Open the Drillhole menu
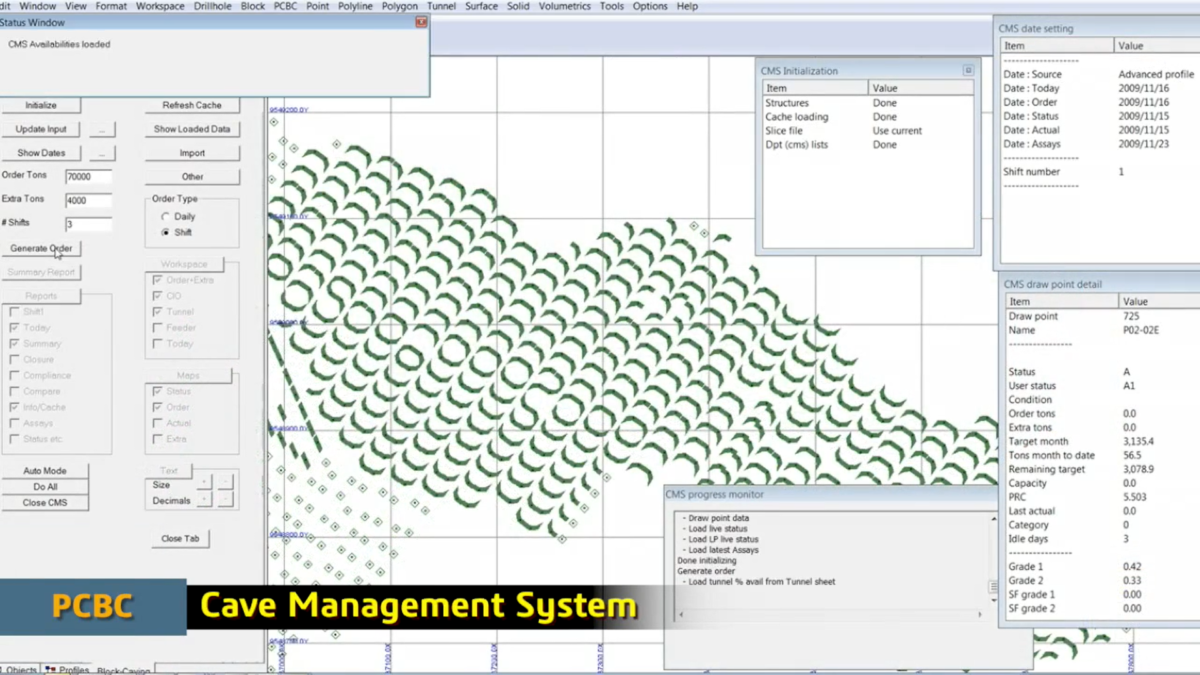The image size is (1200, 675). pos(213,6)
